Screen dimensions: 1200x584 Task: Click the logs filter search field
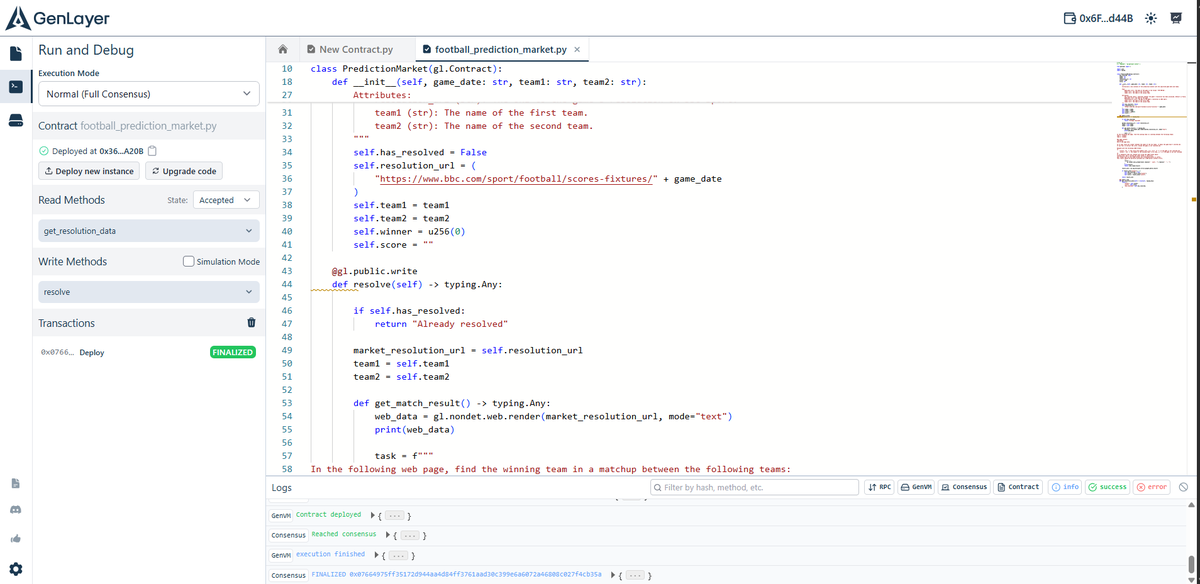pyautogui.click(x=752, y=487)
